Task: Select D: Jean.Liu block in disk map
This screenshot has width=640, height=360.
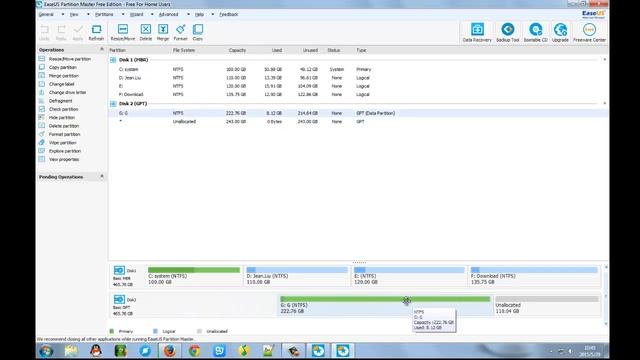Action: pos(297,276)
